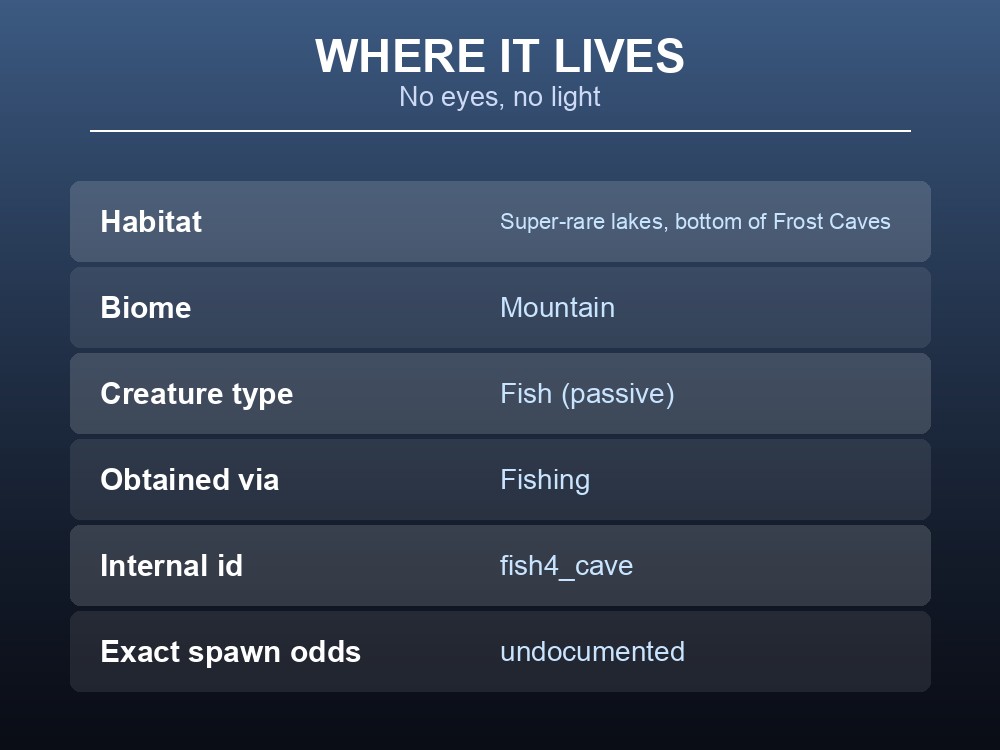1000x750 pixels.
Task: Click the Mountain biome value
Action: (557, 307)
